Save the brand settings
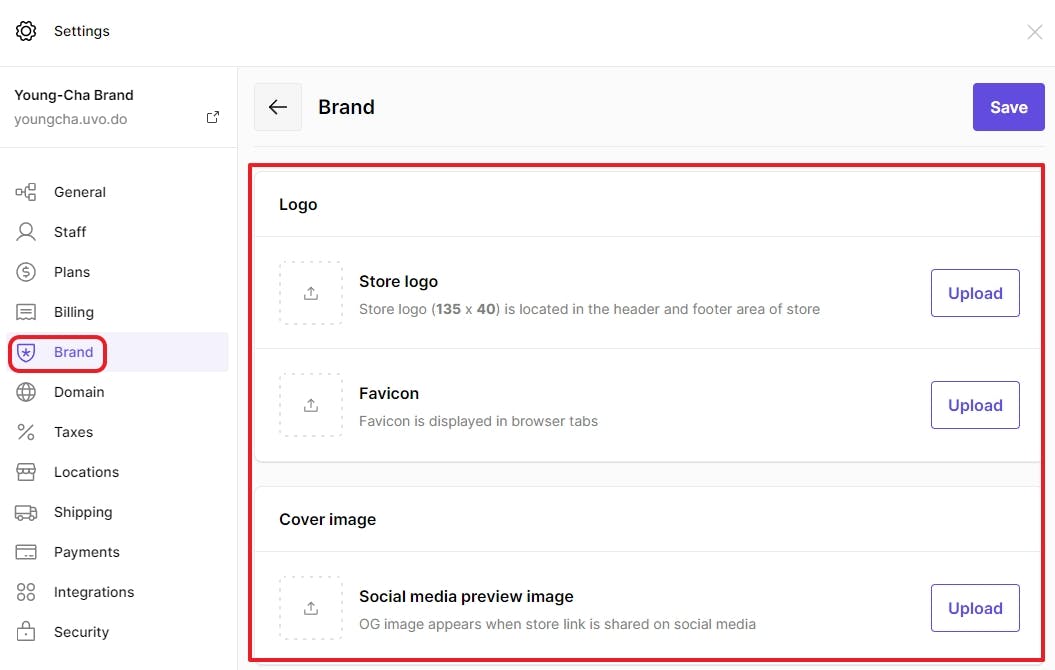This screenshot has height=670, width=1055. coord(1008,107)
